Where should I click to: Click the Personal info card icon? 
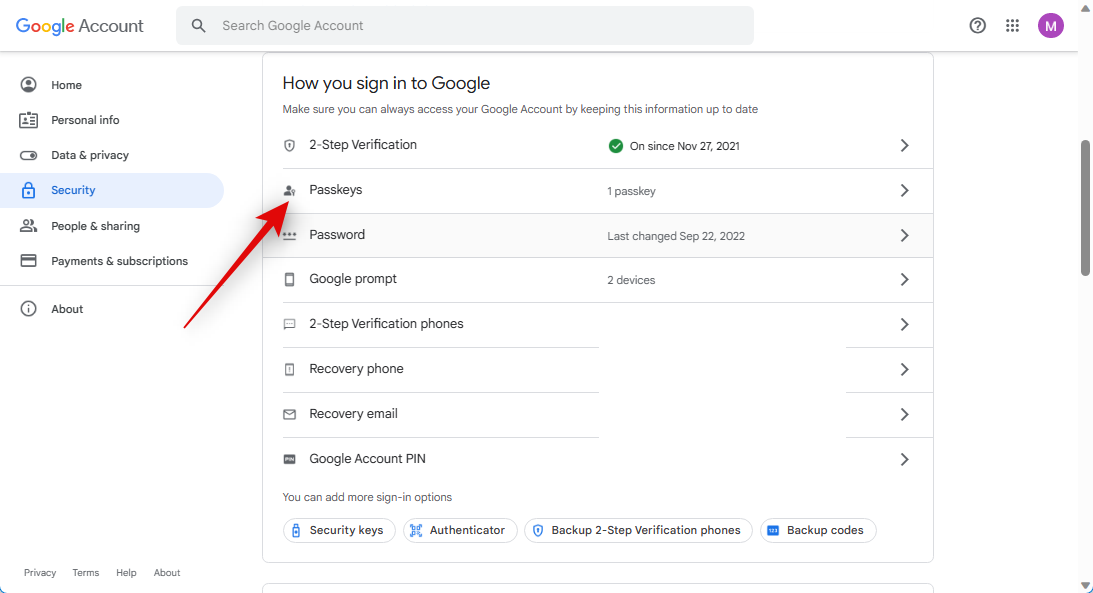[x=29, y=120]
